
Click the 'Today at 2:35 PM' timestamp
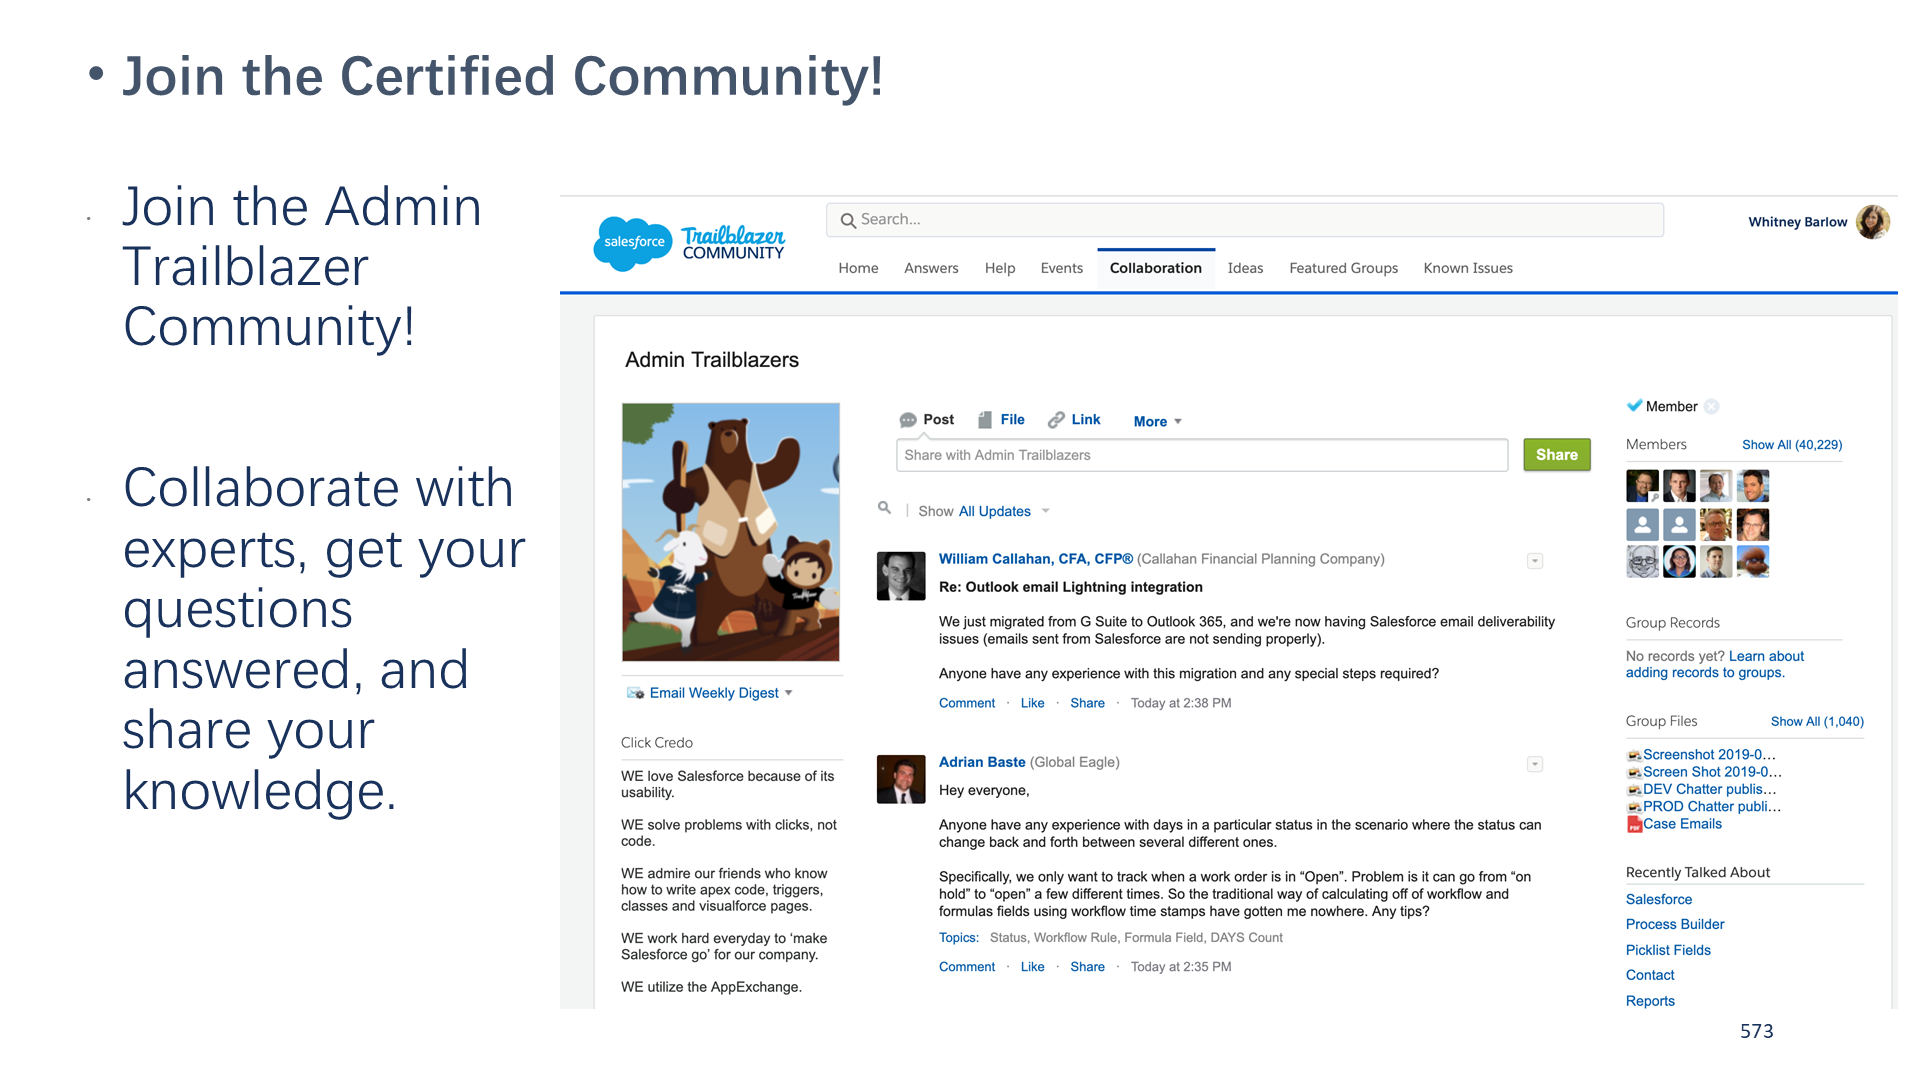tap(1181, 967)
